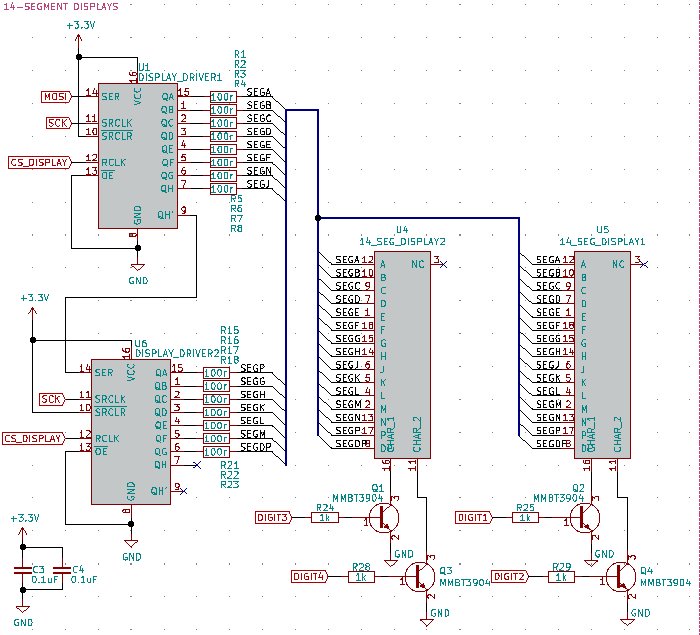Click the Q3 MMBT3904 transistor symbol

(421, 577)
